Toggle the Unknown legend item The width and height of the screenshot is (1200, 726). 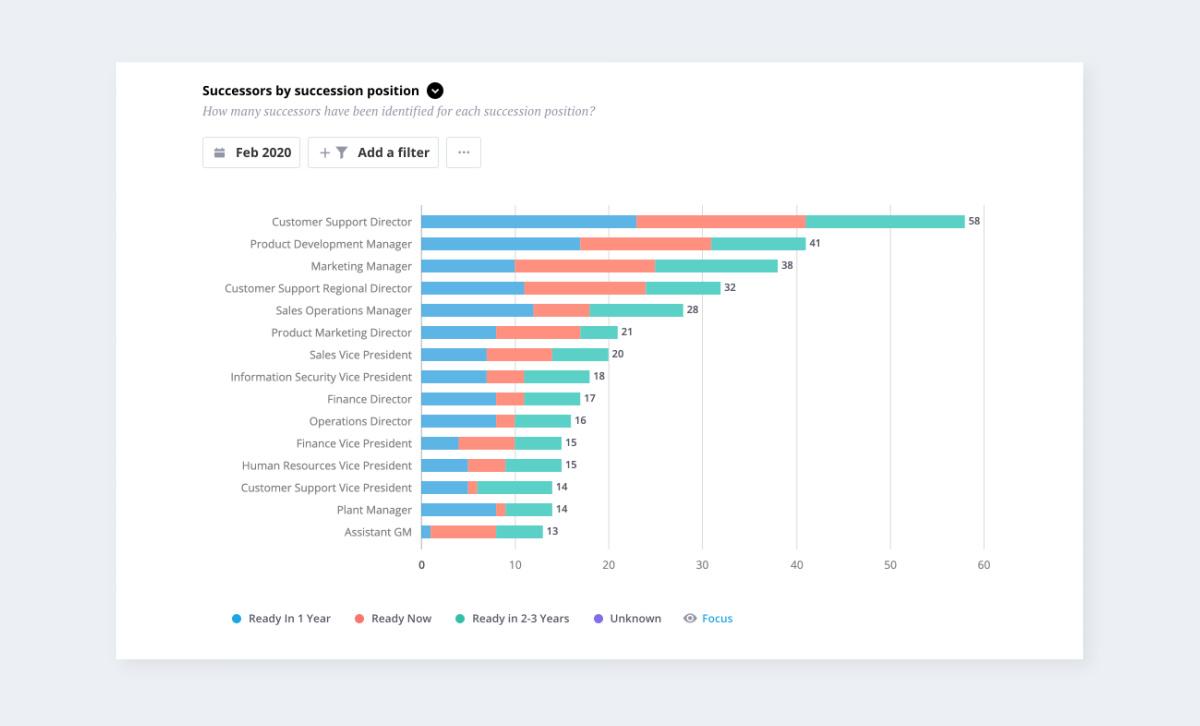(627, 618)
